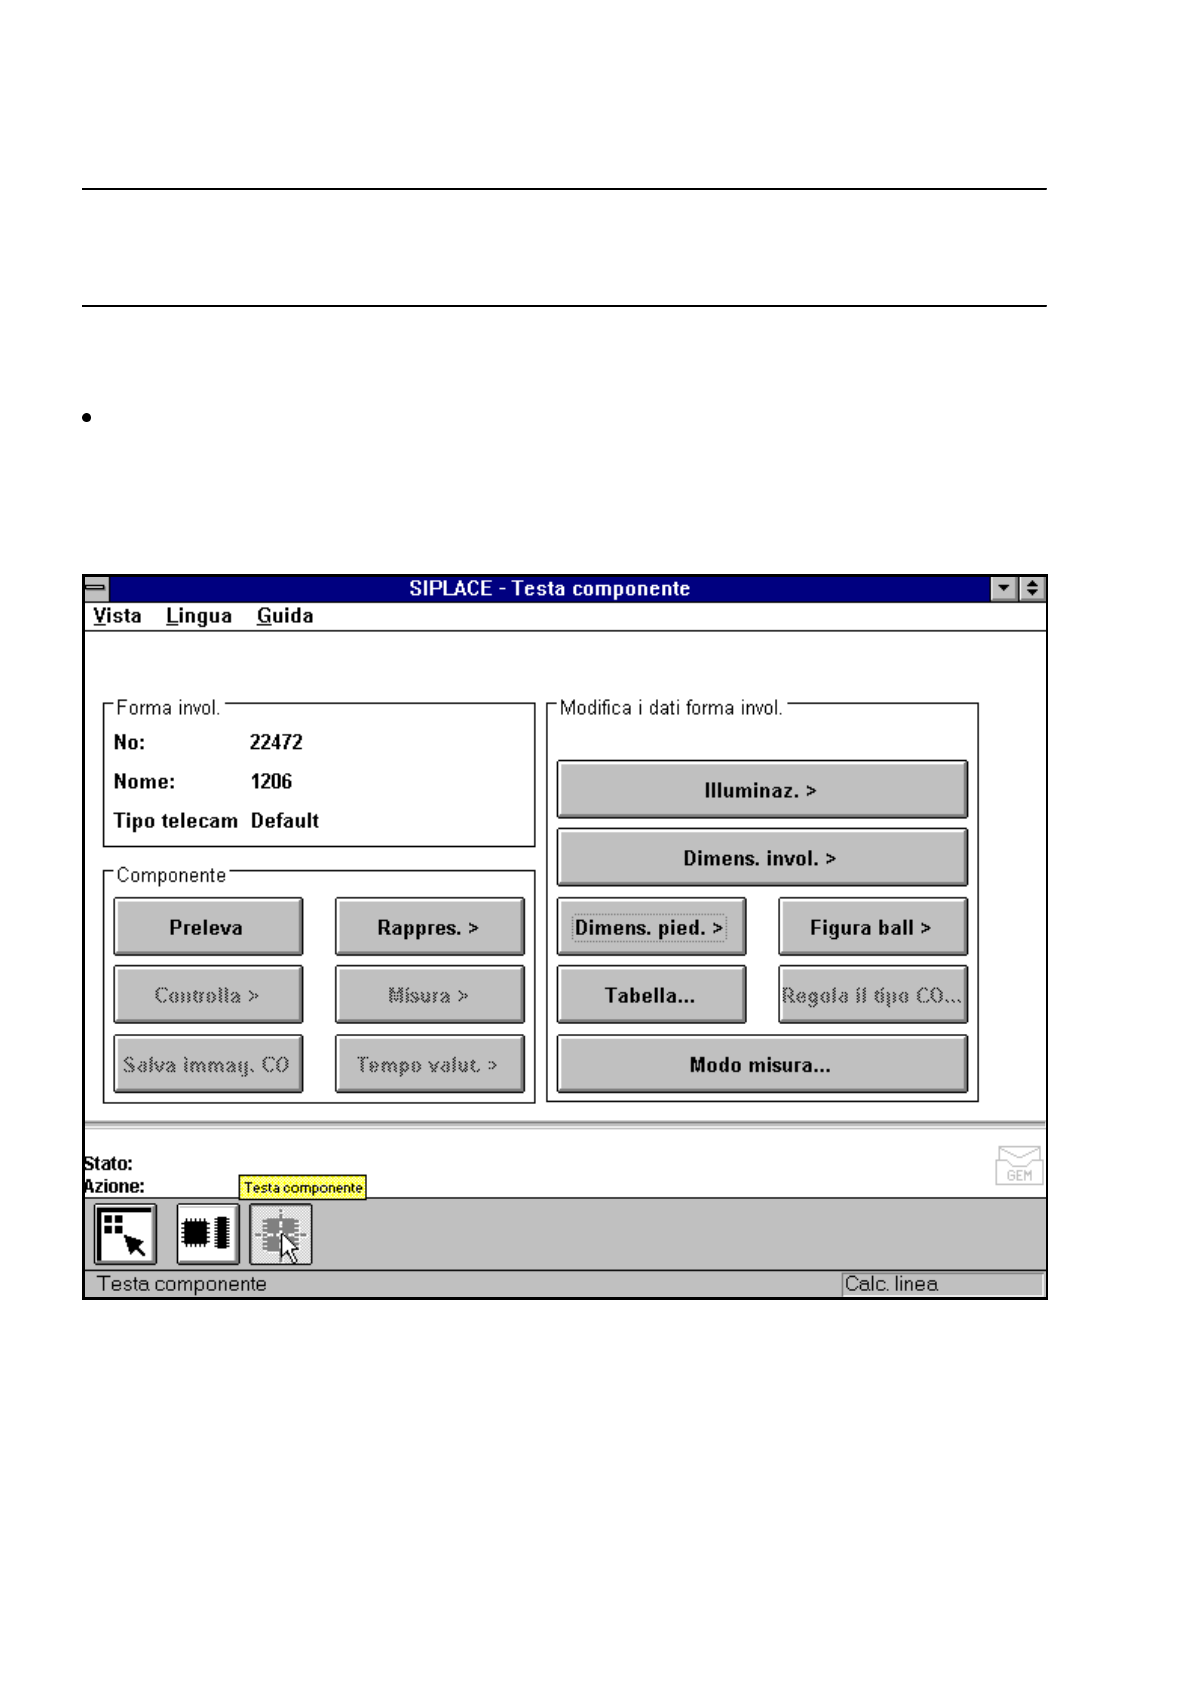Click the Azione: label
This screenshot has width=1188, height=1684.
(x=114, y=1186)
